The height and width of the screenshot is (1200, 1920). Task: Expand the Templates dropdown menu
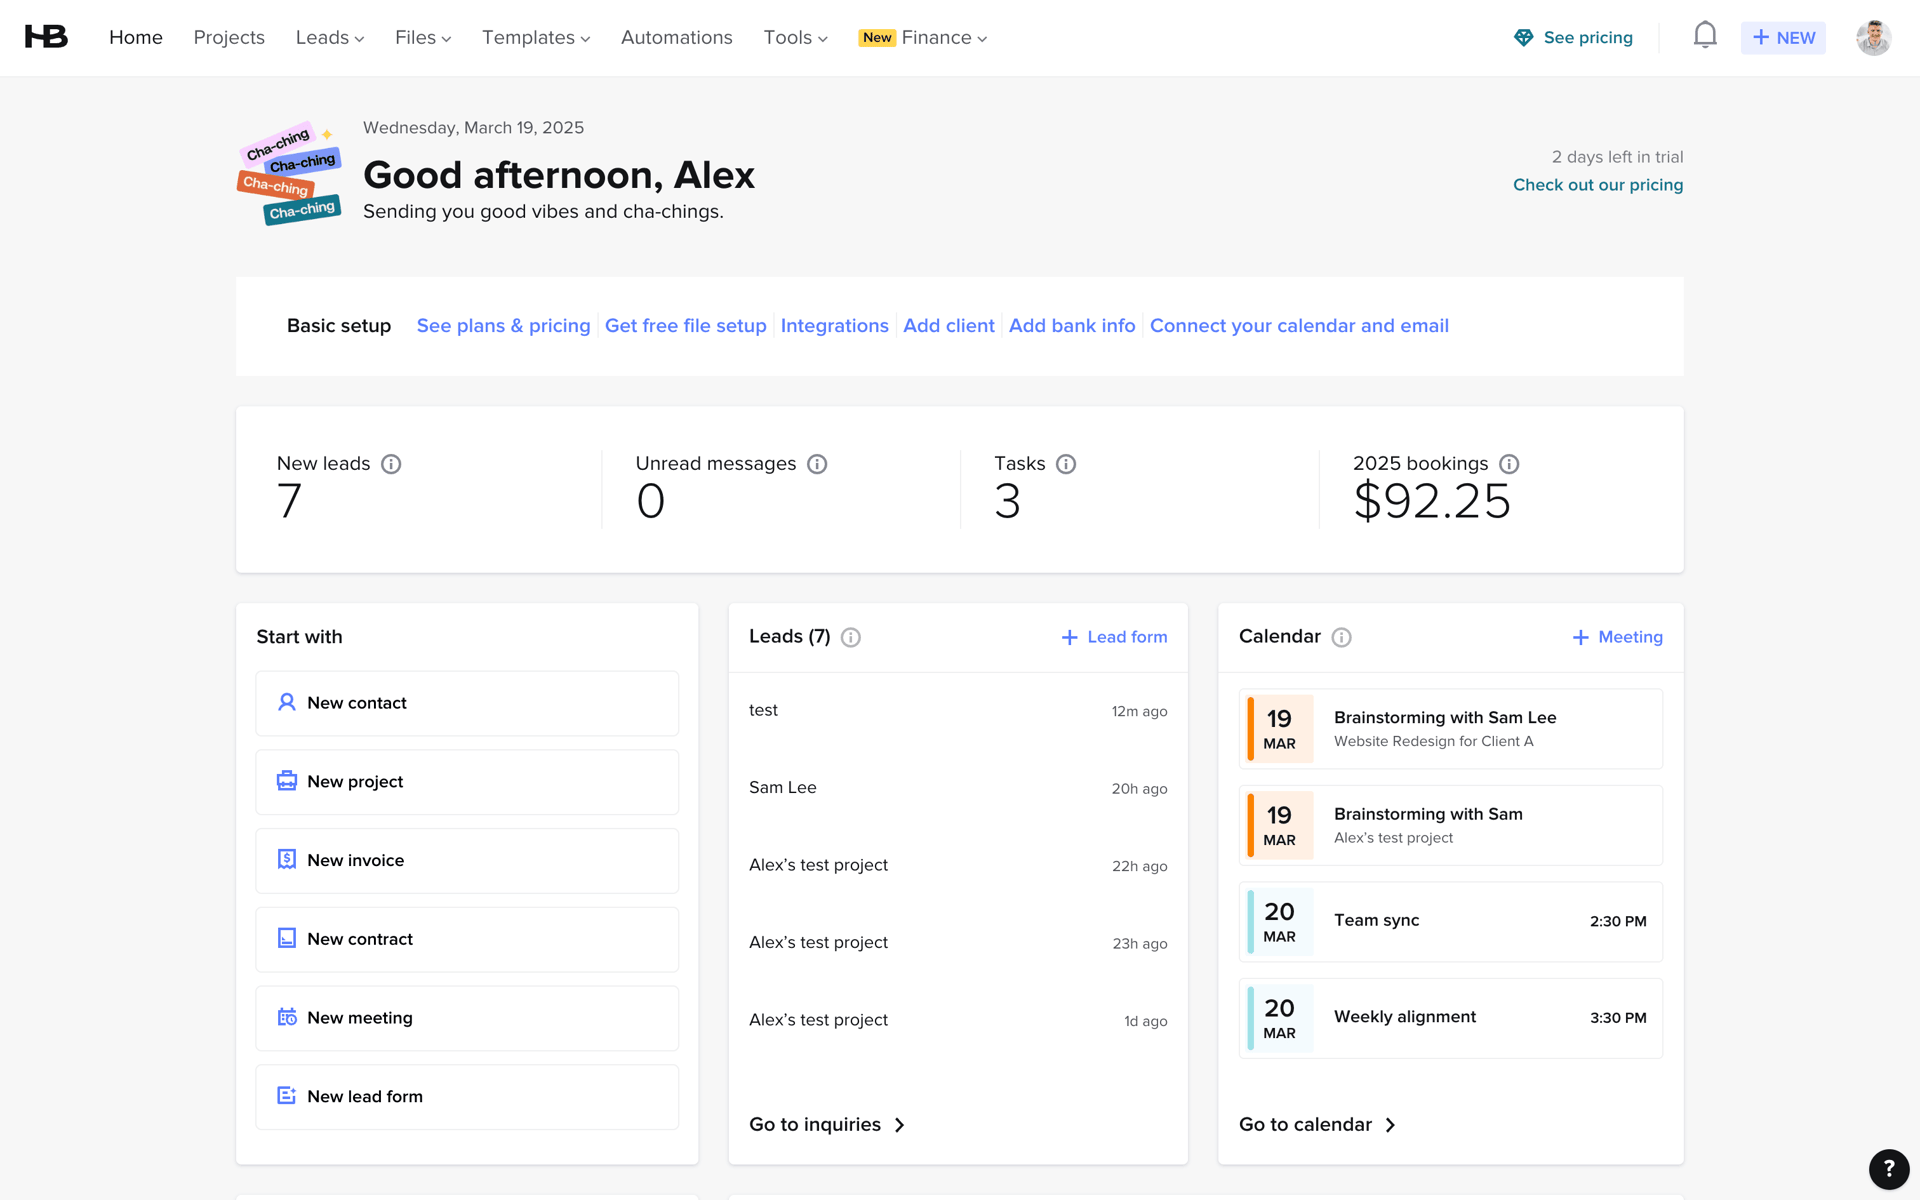536,37
